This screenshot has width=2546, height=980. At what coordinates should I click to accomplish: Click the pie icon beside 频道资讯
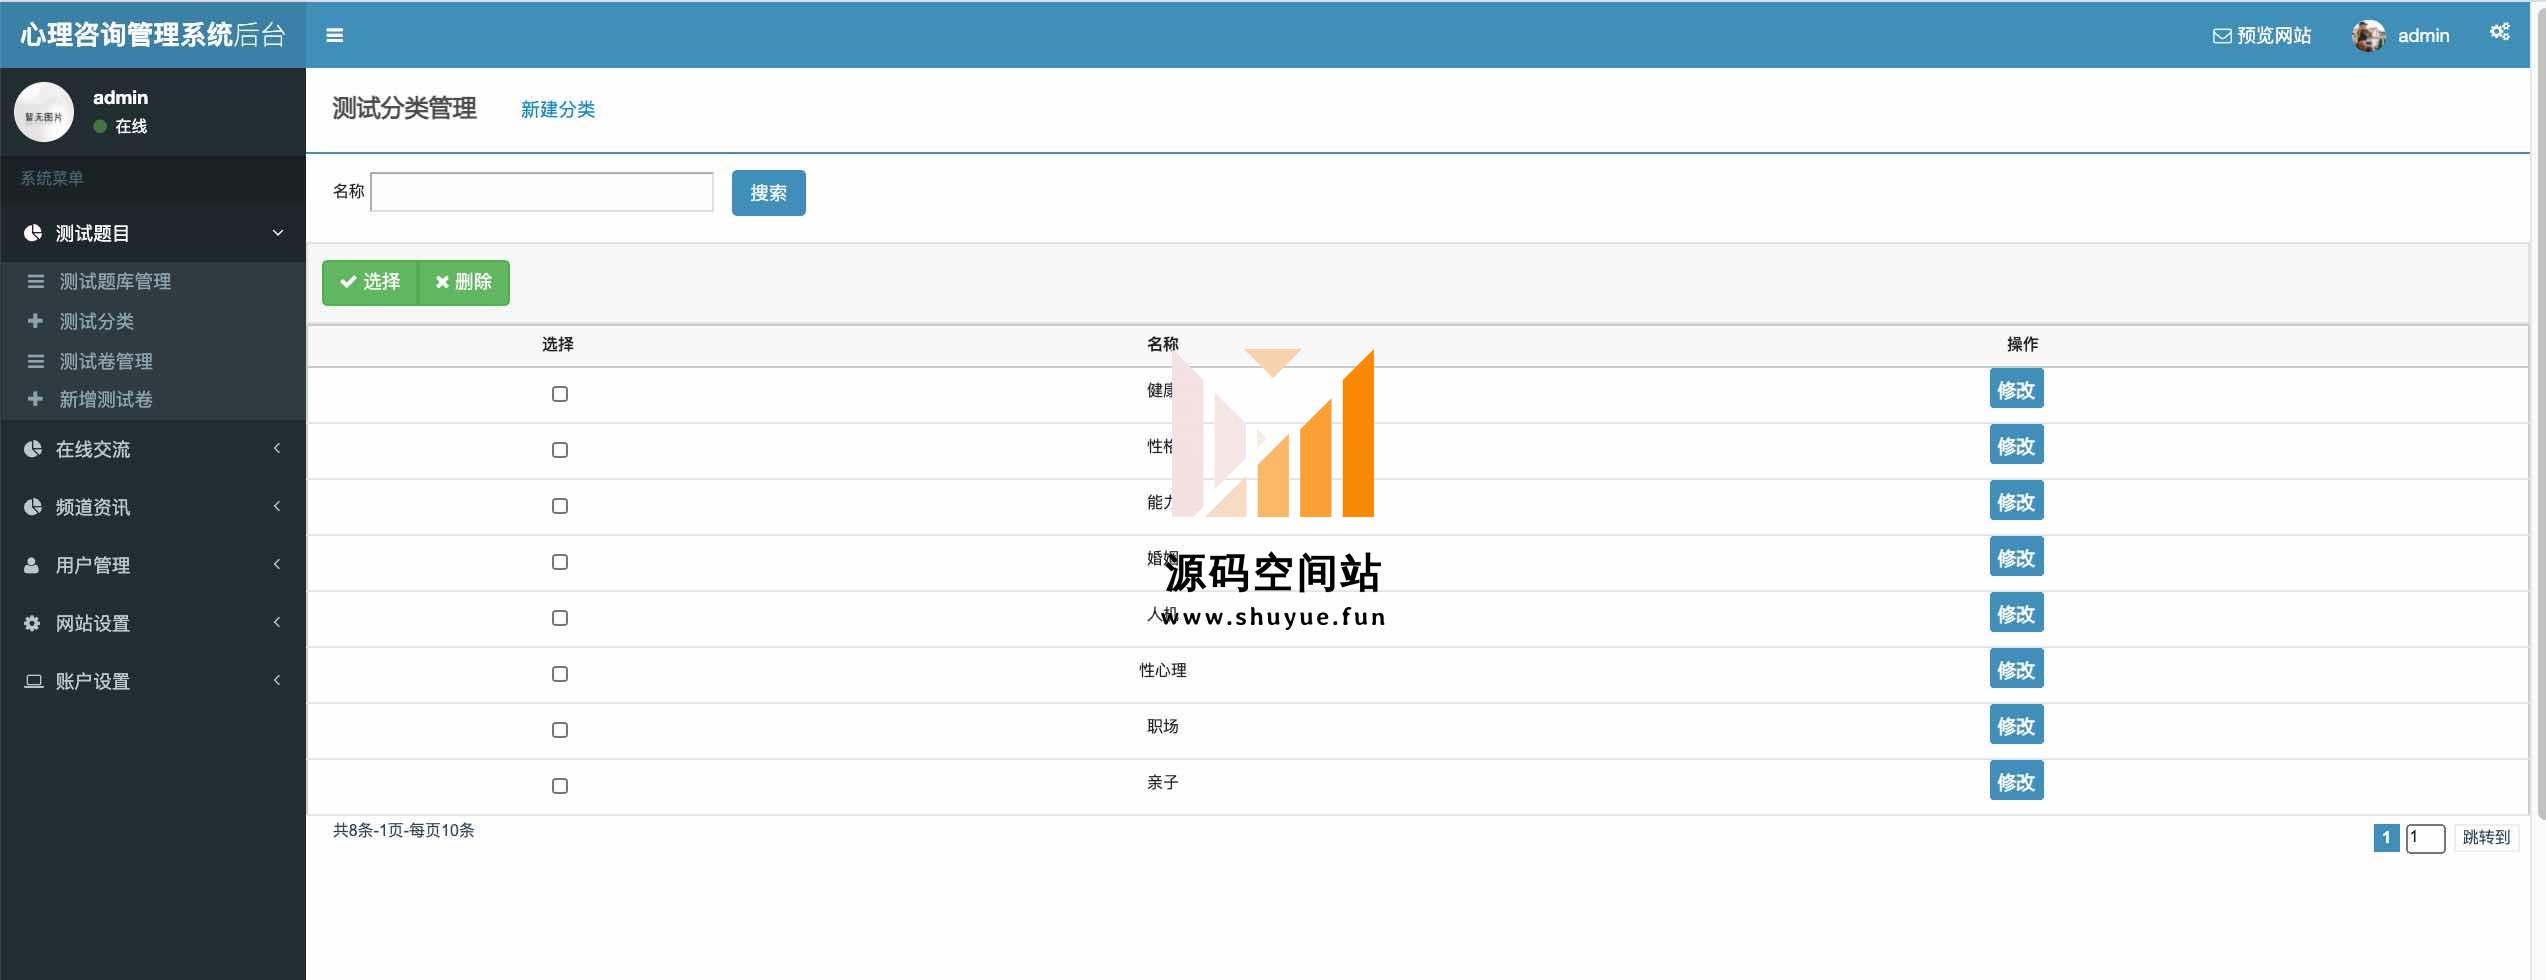[33, 507]
